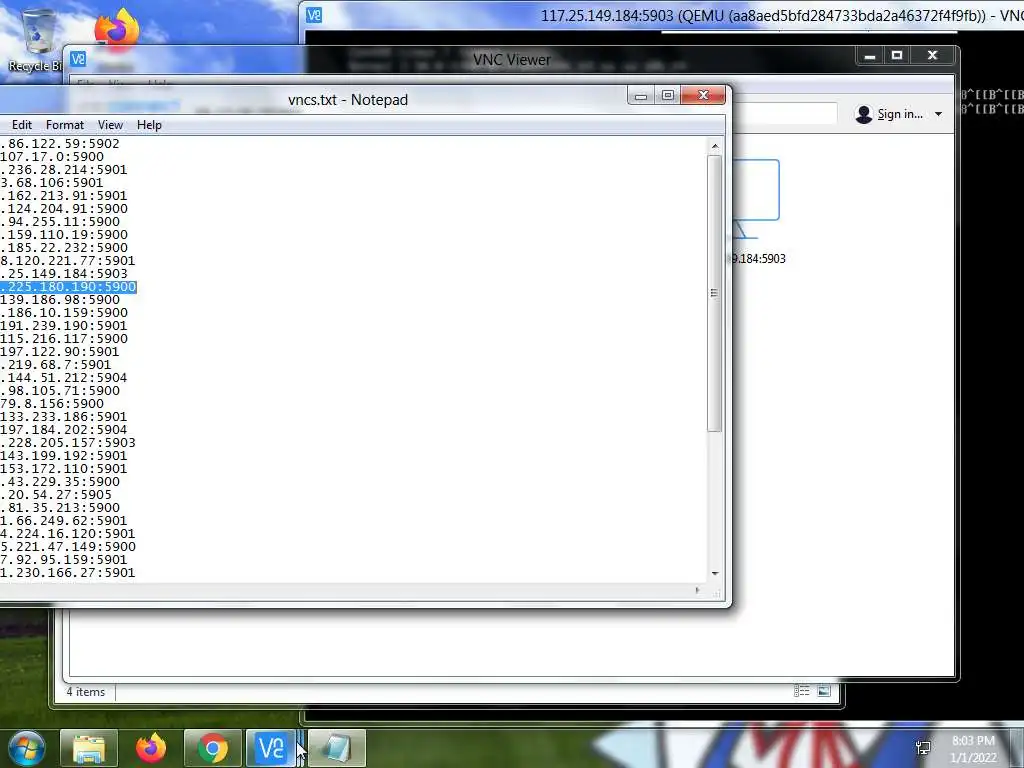
Task: Click the highlighted line .225.180.190:5900
Action: pyautogui.click(x=68, y=287)
